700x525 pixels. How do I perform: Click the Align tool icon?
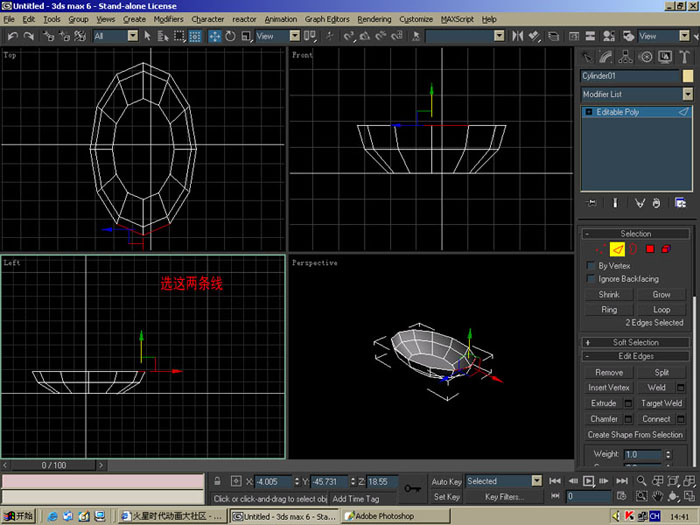(x=533, y=36)
